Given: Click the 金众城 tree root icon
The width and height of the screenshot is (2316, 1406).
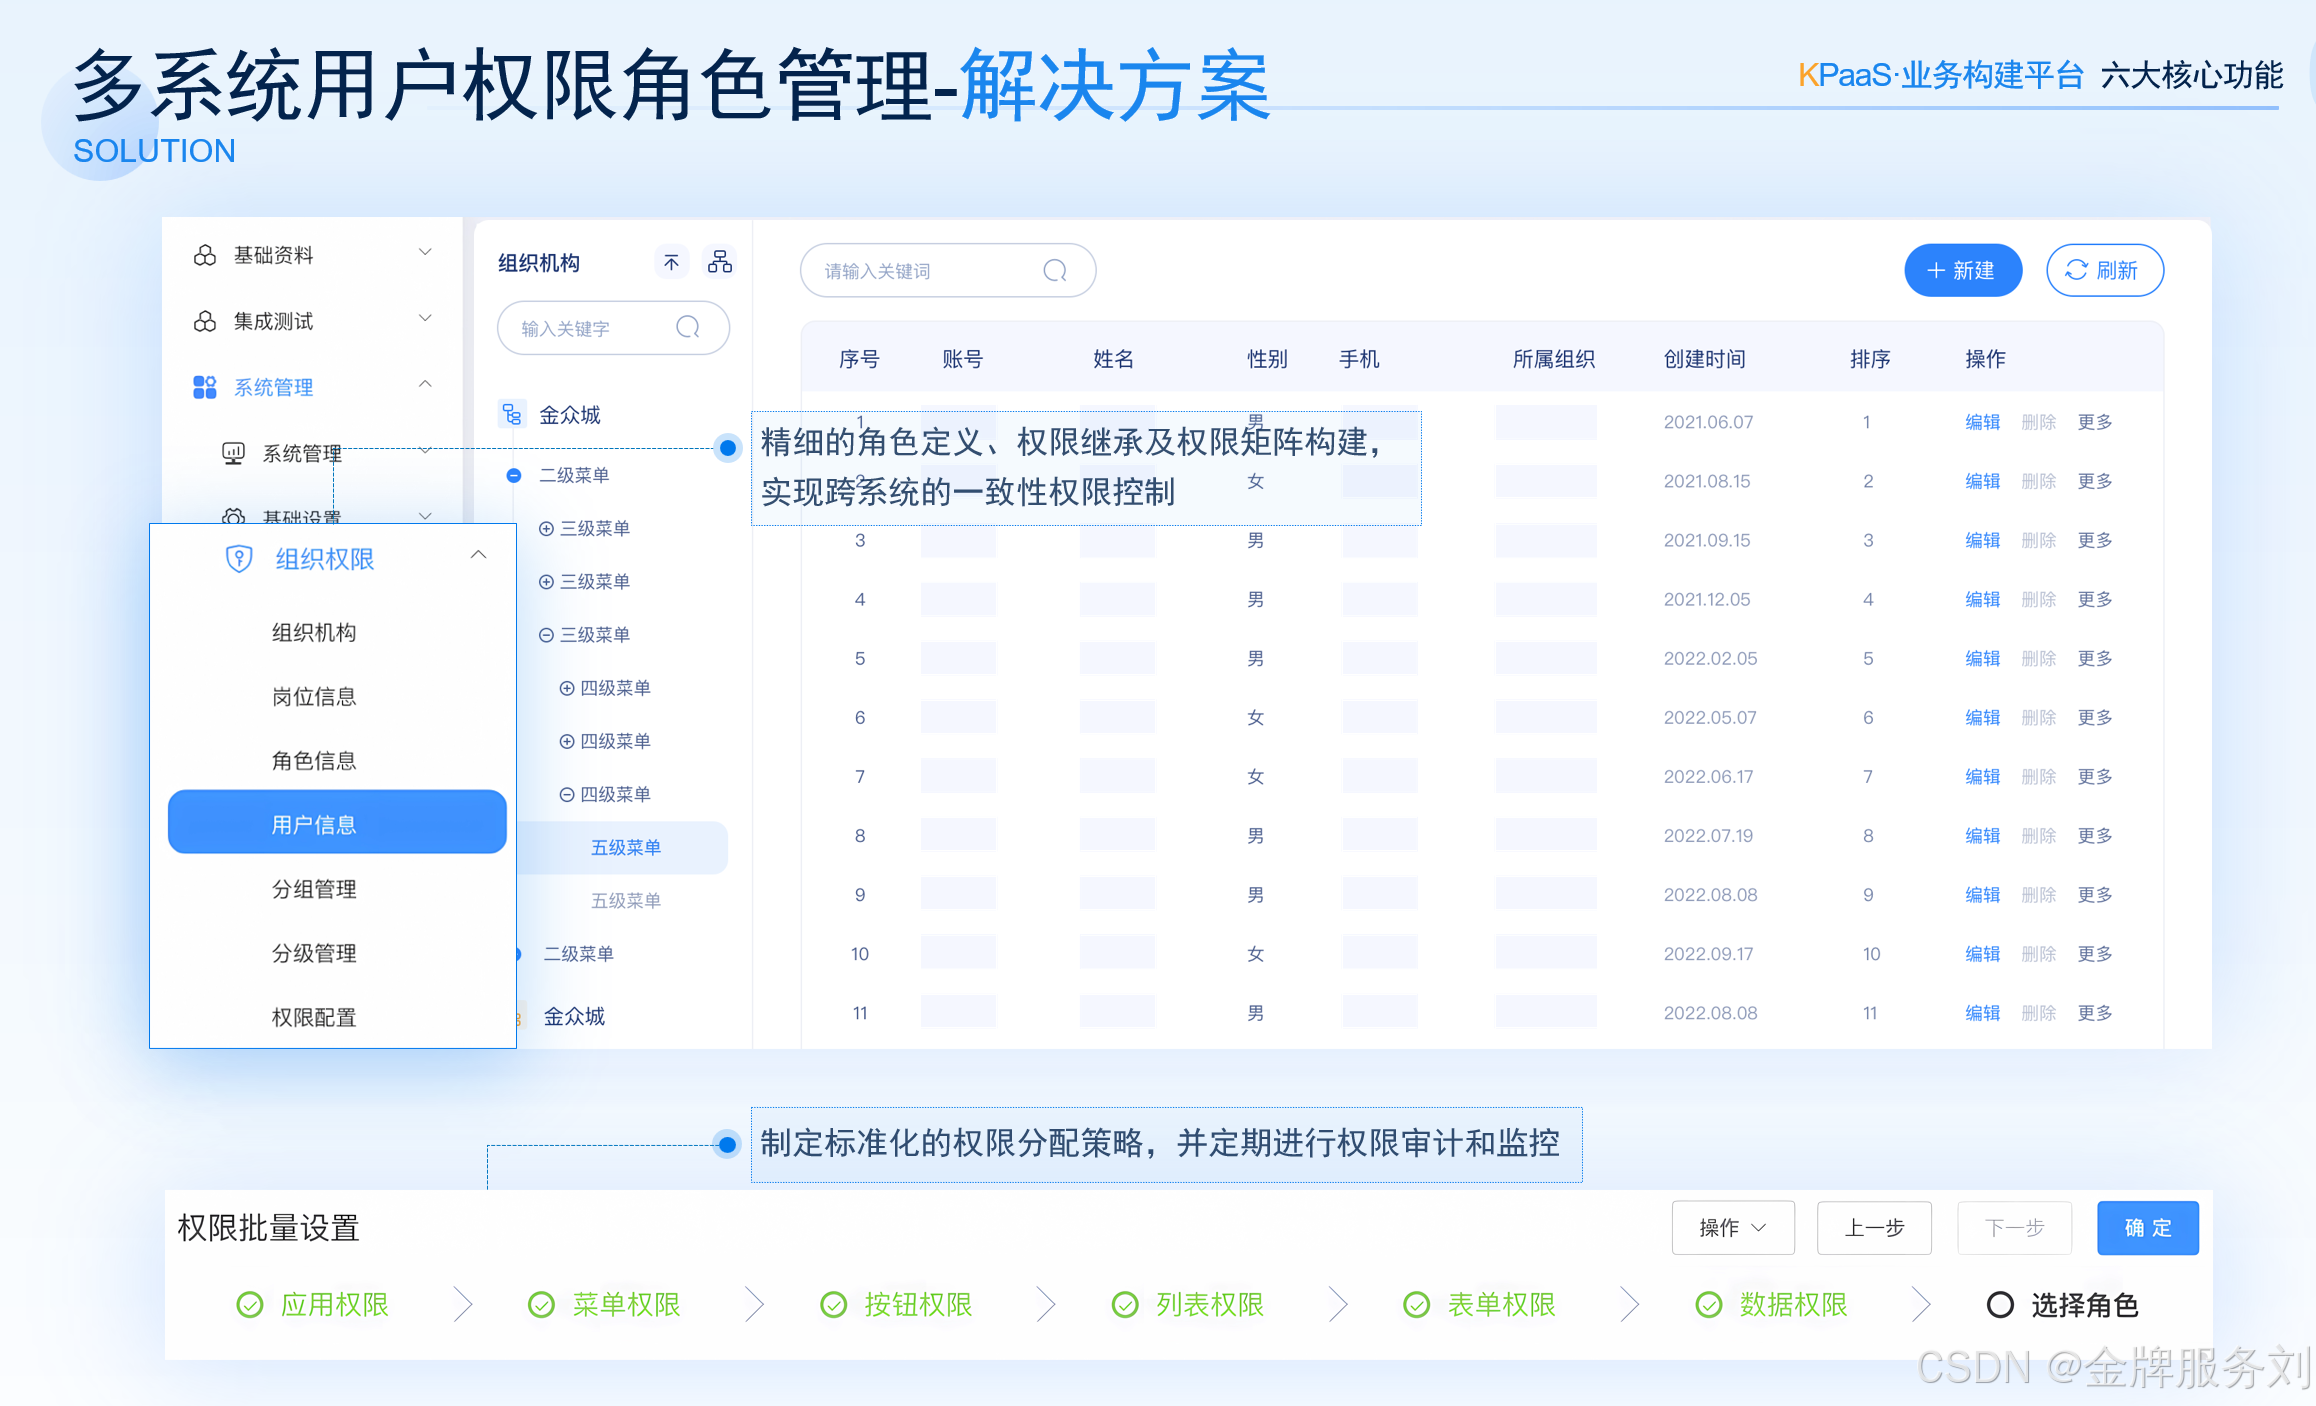Looking at the screenshot, I should click(512, 415).
